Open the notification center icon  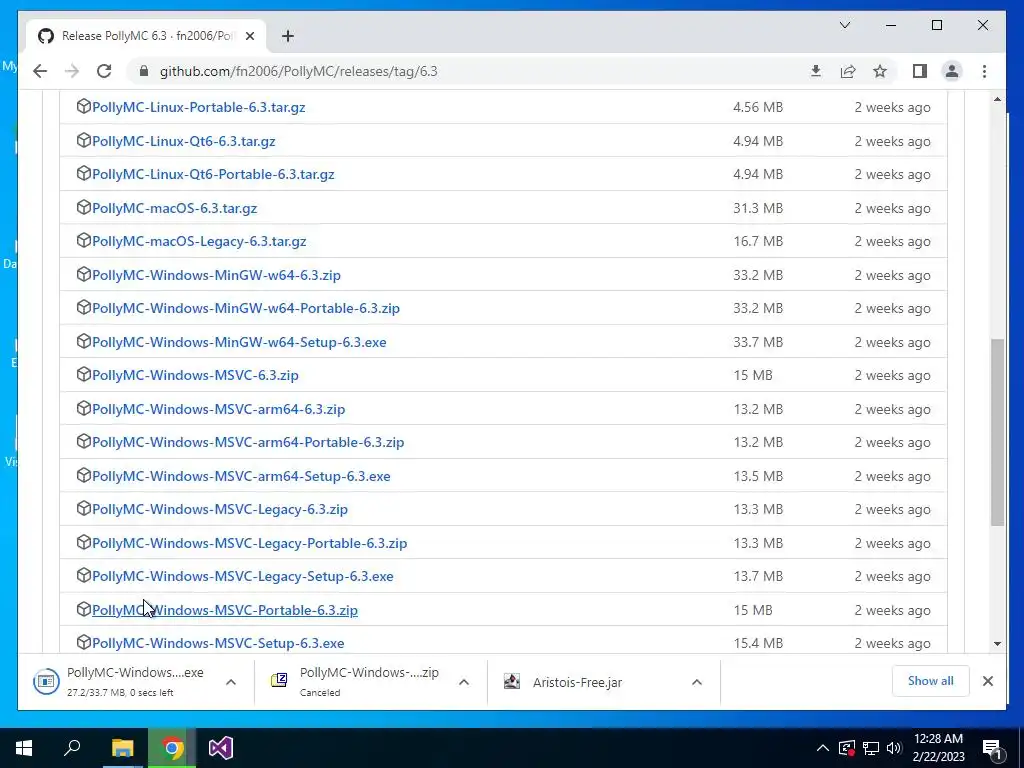[991, 748]
